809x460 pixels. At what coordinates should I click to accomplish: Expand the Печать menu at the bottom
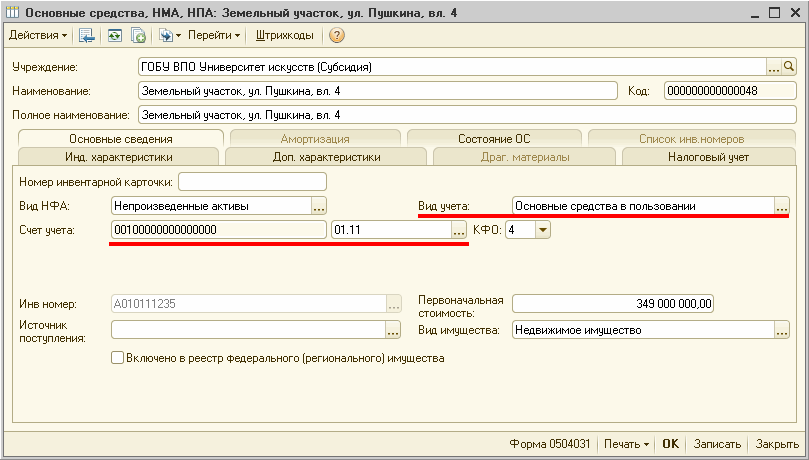tap(627, 444)
